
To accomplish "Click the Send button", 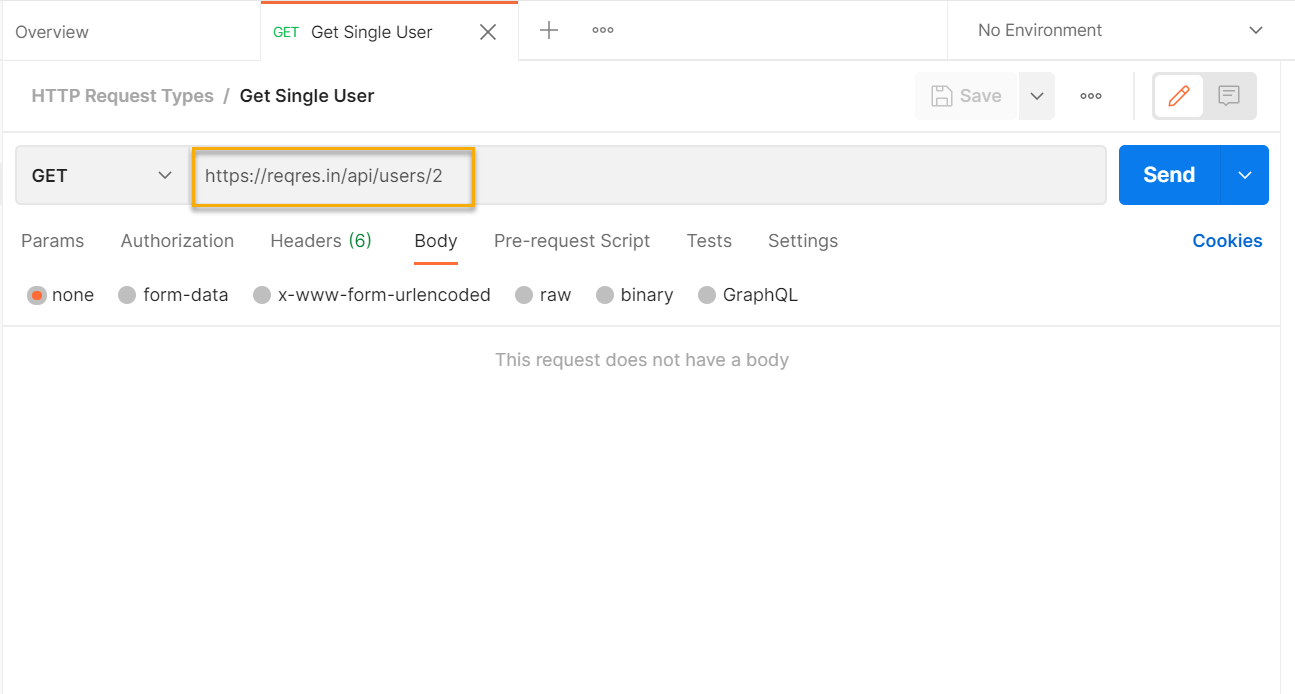I will coord(1167,175).
